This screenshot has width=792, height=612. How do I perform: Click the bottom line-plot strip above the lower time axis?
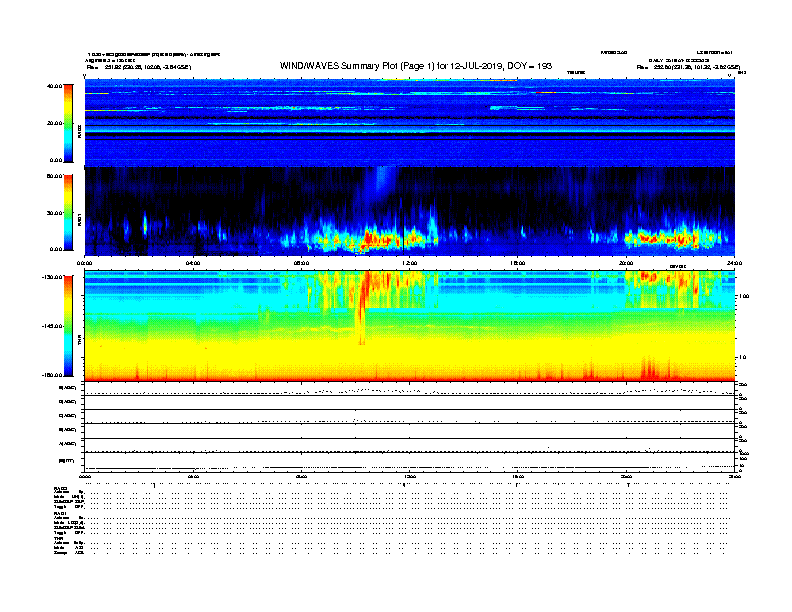point(410,462)
